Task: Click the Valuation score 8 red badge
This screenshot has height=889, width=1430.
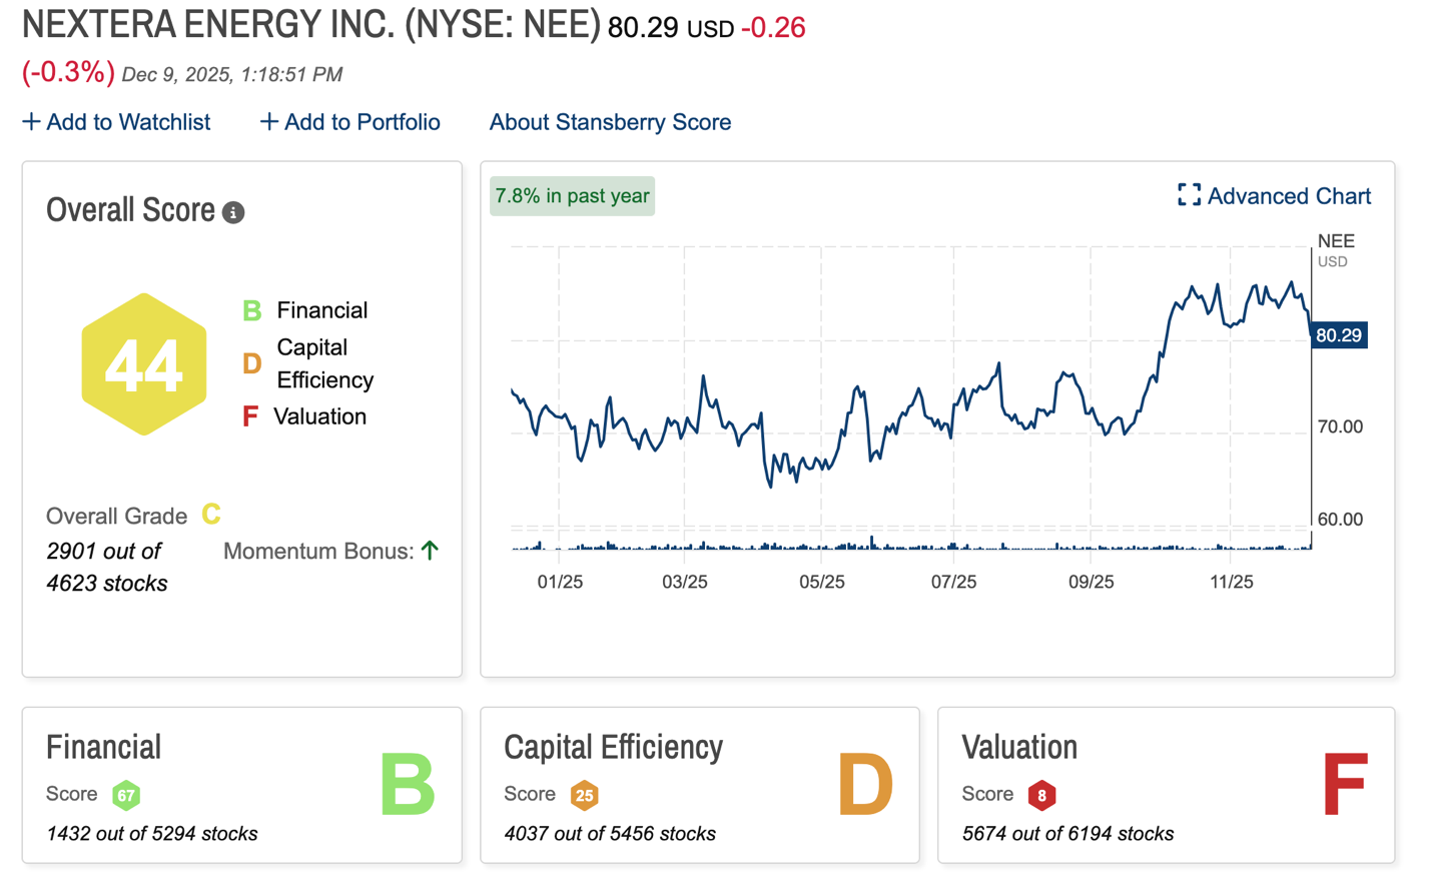Action: [1041, 795]
